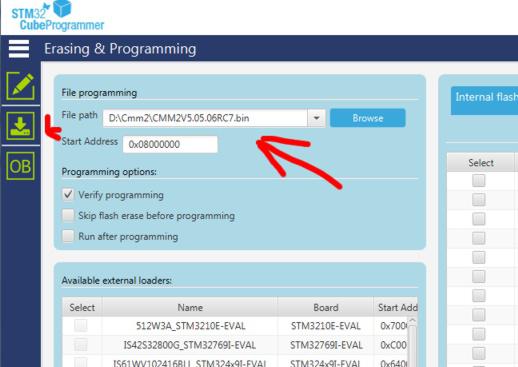Open the File path dropdown arrow

[x=316, y=118]
